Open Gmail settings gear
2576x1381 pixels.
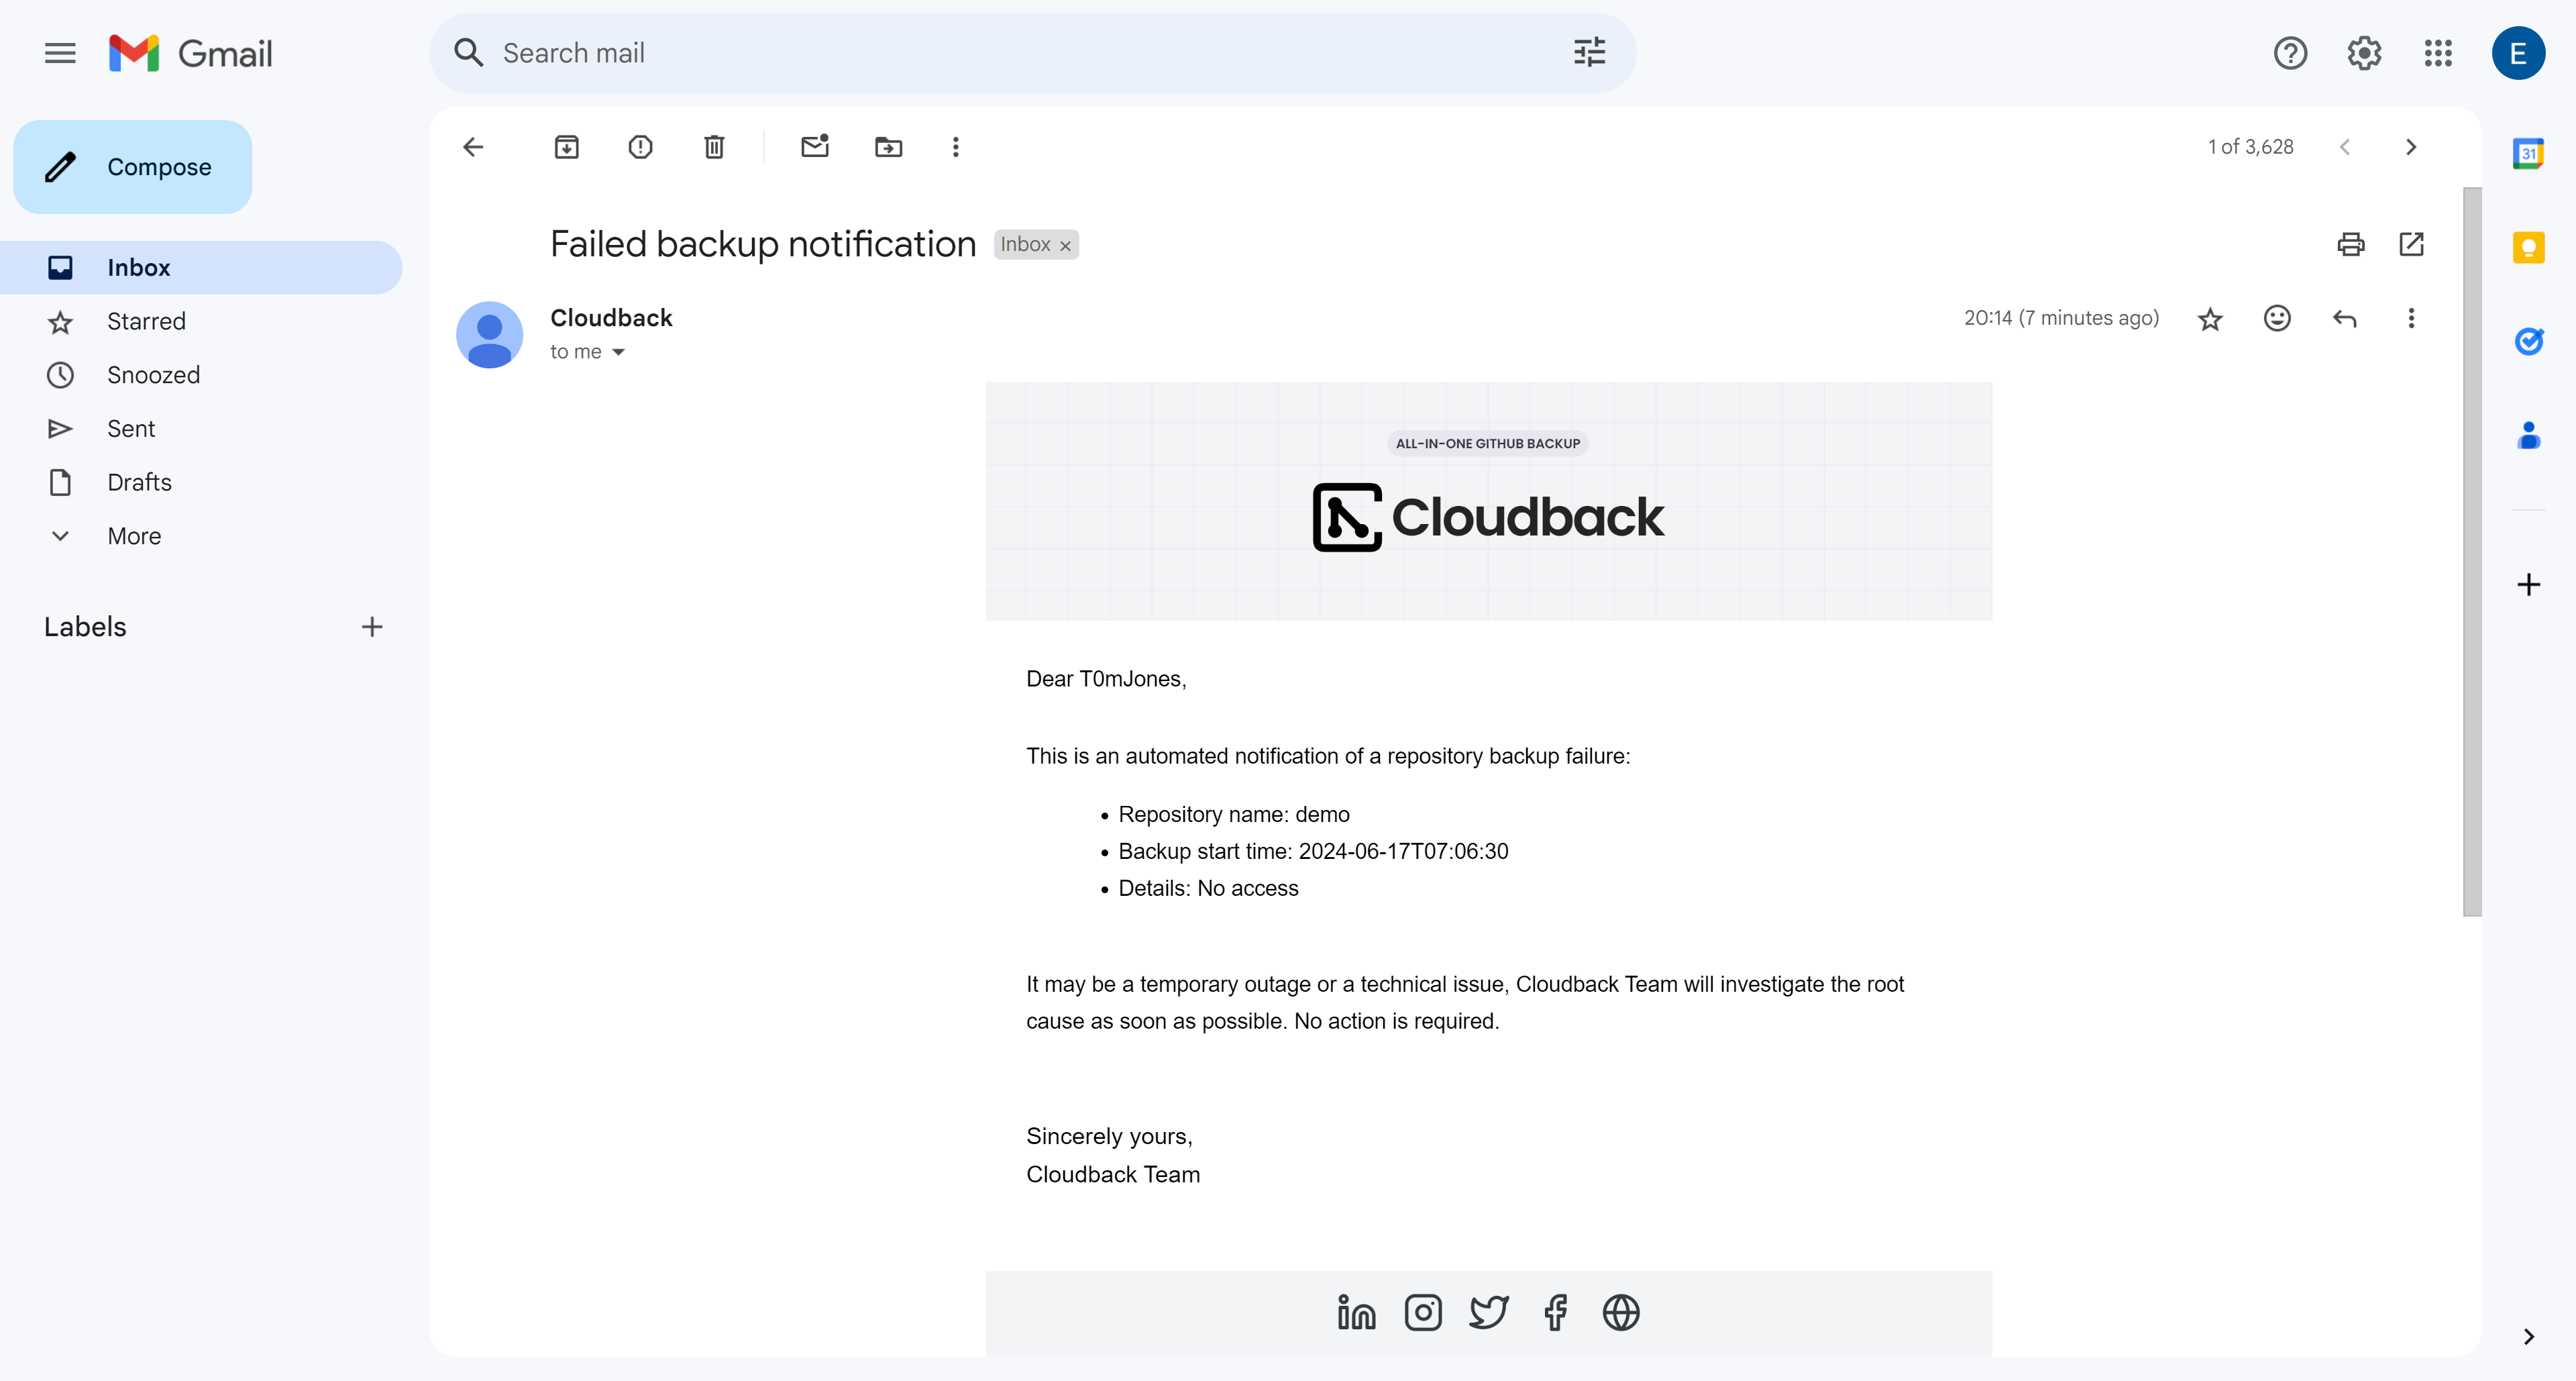pos(2364,53)
